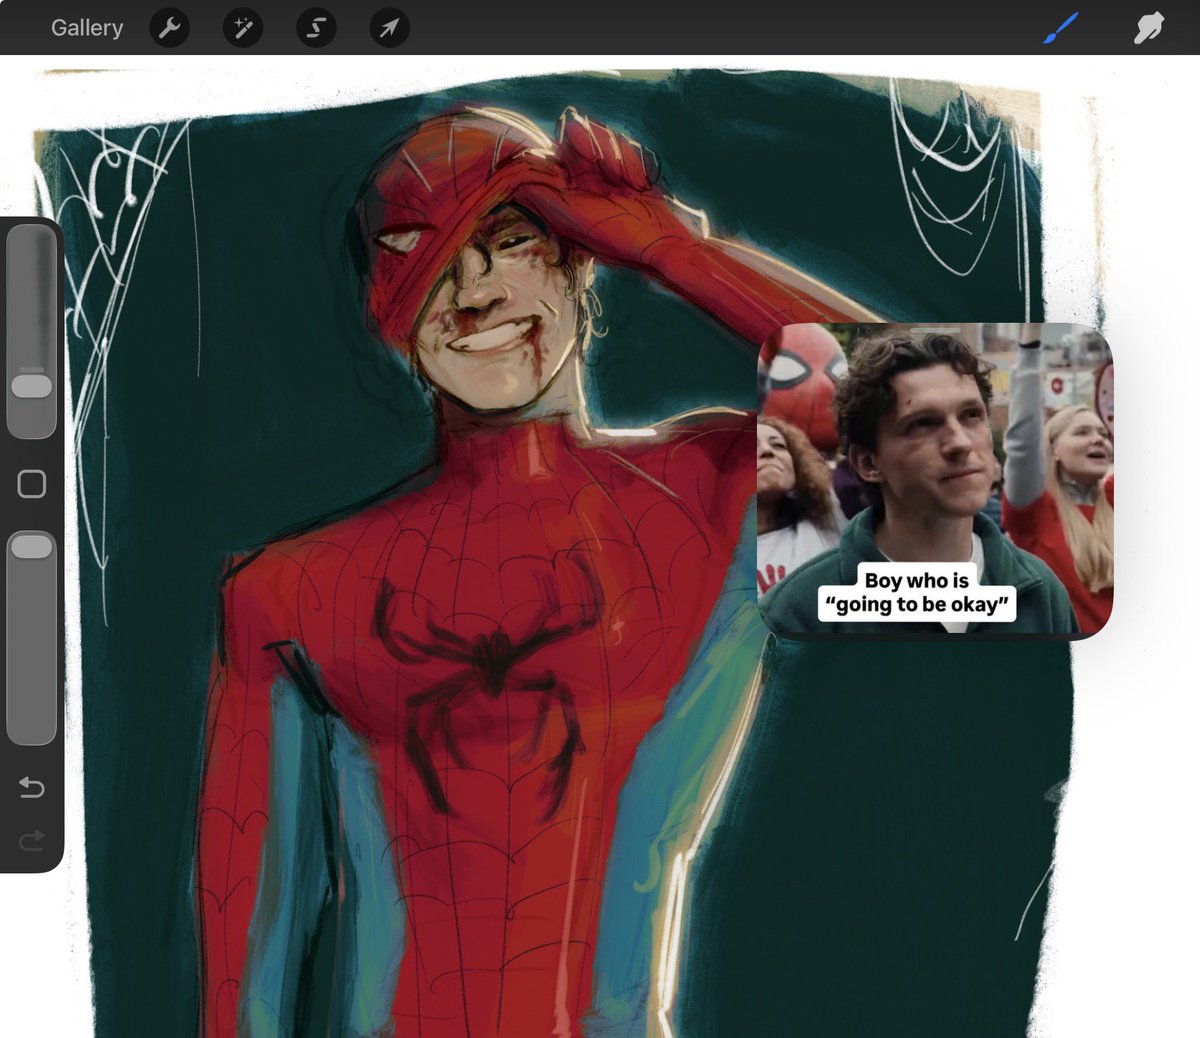Click the brush opacity slider handle
This screenshot has height=1038, width=1200.
[x=32, y=546]
